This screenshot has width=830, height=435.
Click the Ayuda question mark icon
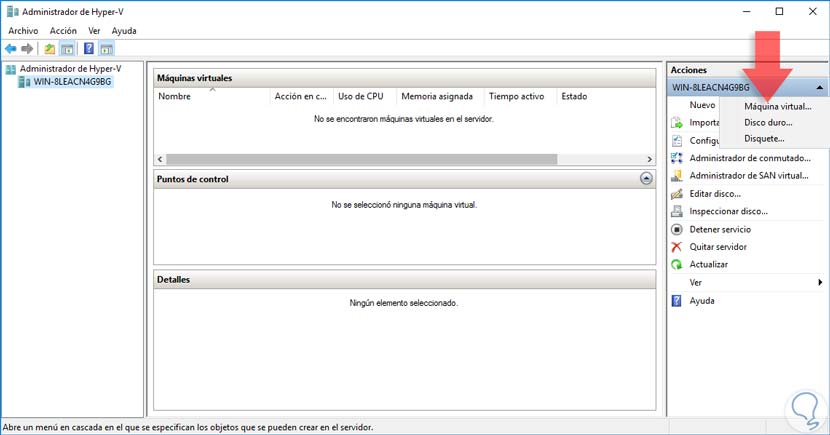pos(676,301)
